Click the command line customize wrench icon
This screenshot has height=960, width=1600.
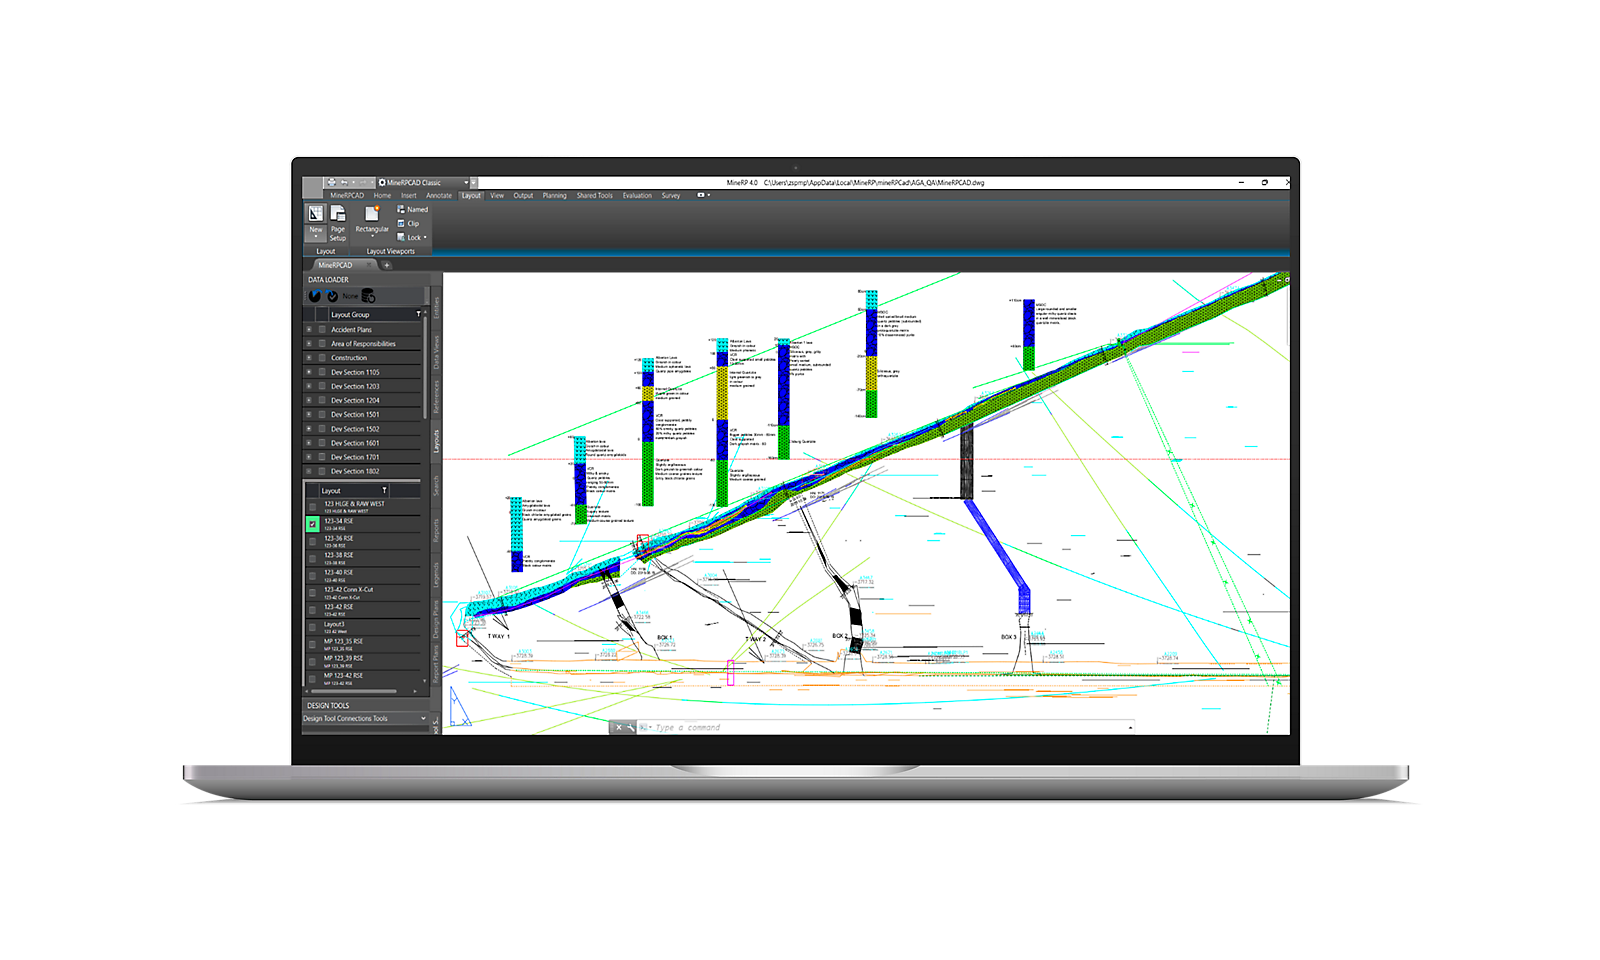tap(631, 727)
